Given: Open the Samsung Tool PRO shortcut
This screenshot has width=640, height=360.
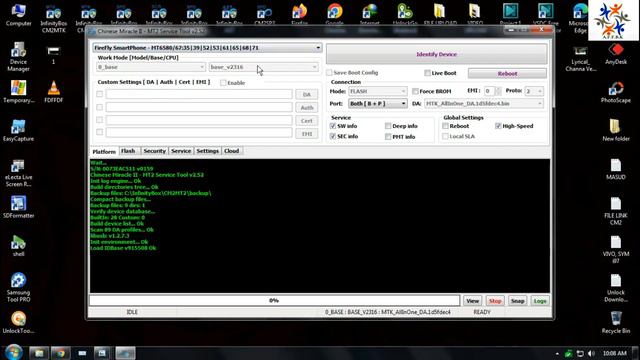Looking at the screenshot, I should coord(18,288).
